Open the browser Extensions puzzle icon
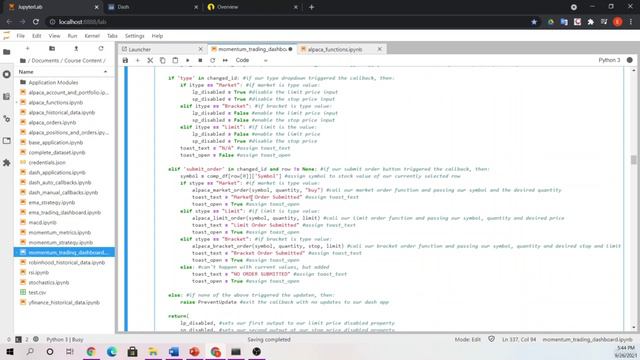Image resolution: width=640 pixels, height=360 pixels. coord(590,22)
